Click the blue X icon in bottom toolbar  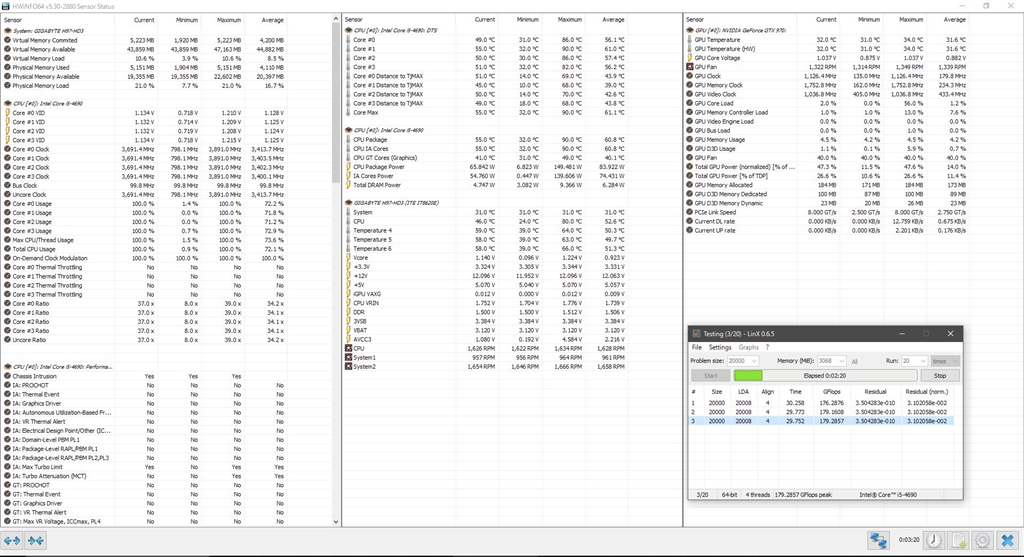[1008, 540]
